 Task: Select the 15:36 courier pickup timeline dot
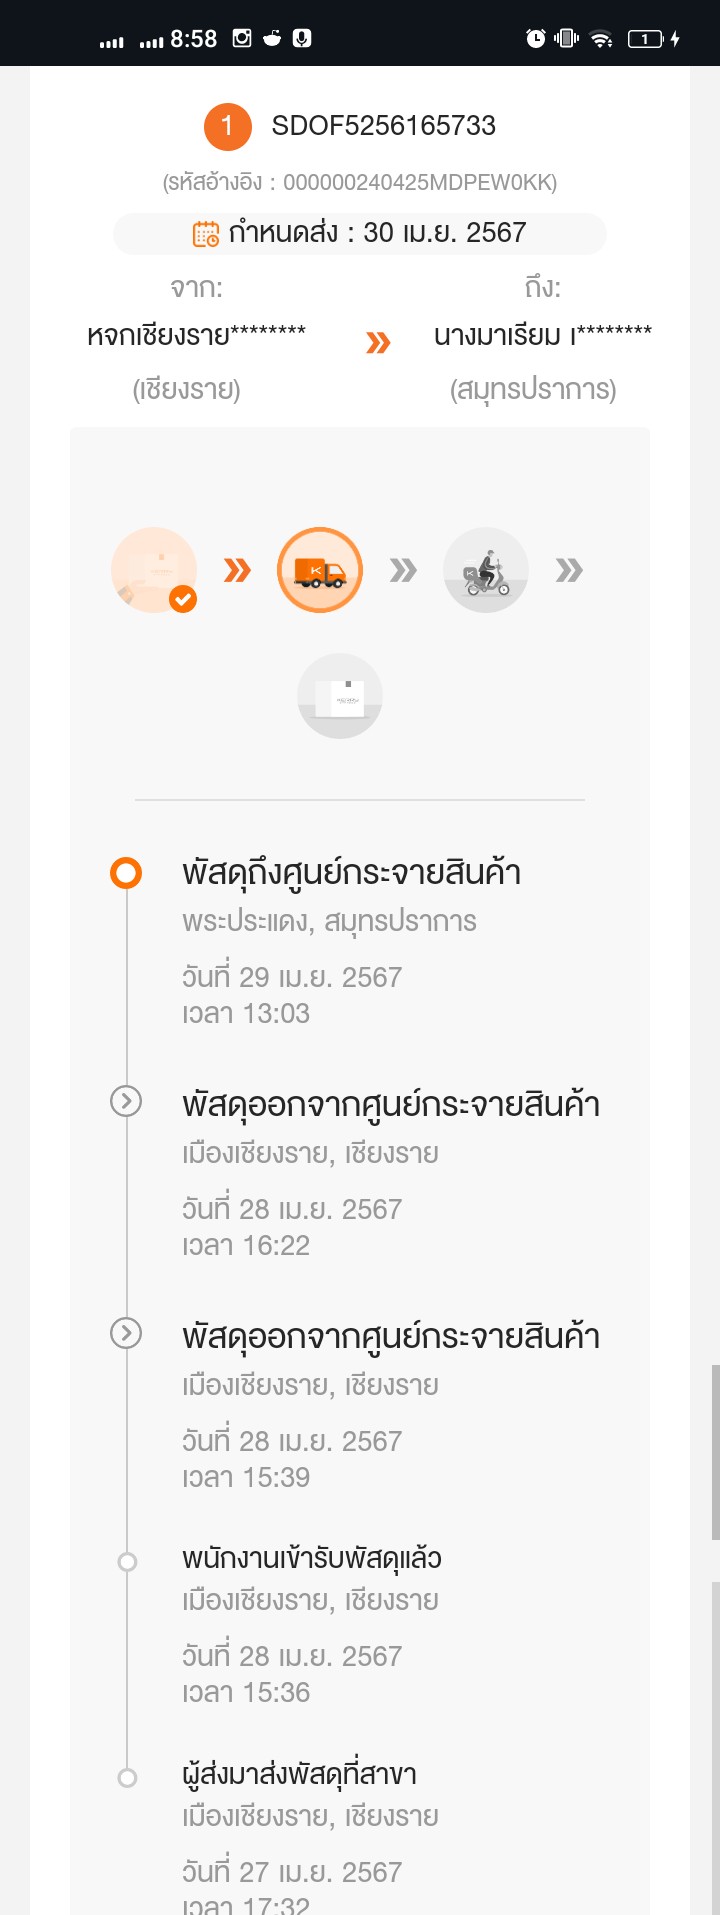click(x=127, y=1561)
